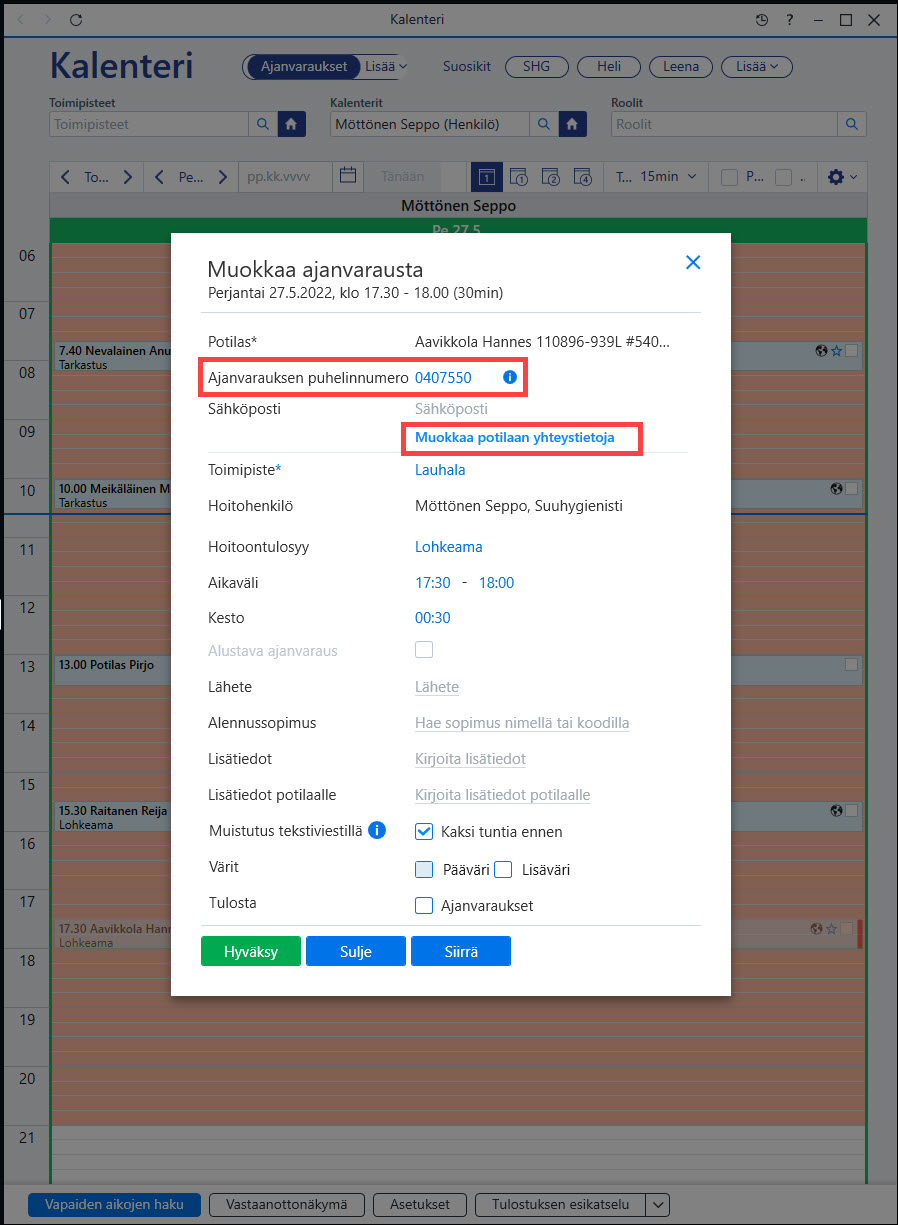Click the green Hyväksy button

point(251,951)
